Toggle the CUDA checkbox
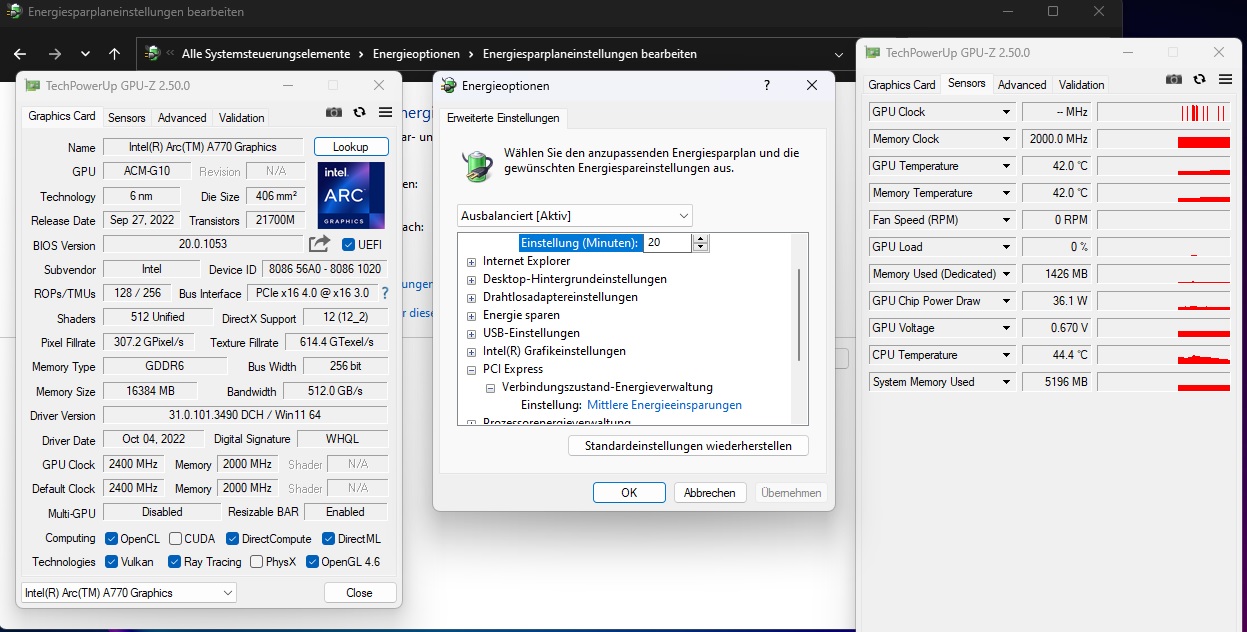Image resolution: width=1247 pixels, height=632 pixels. 174,538
